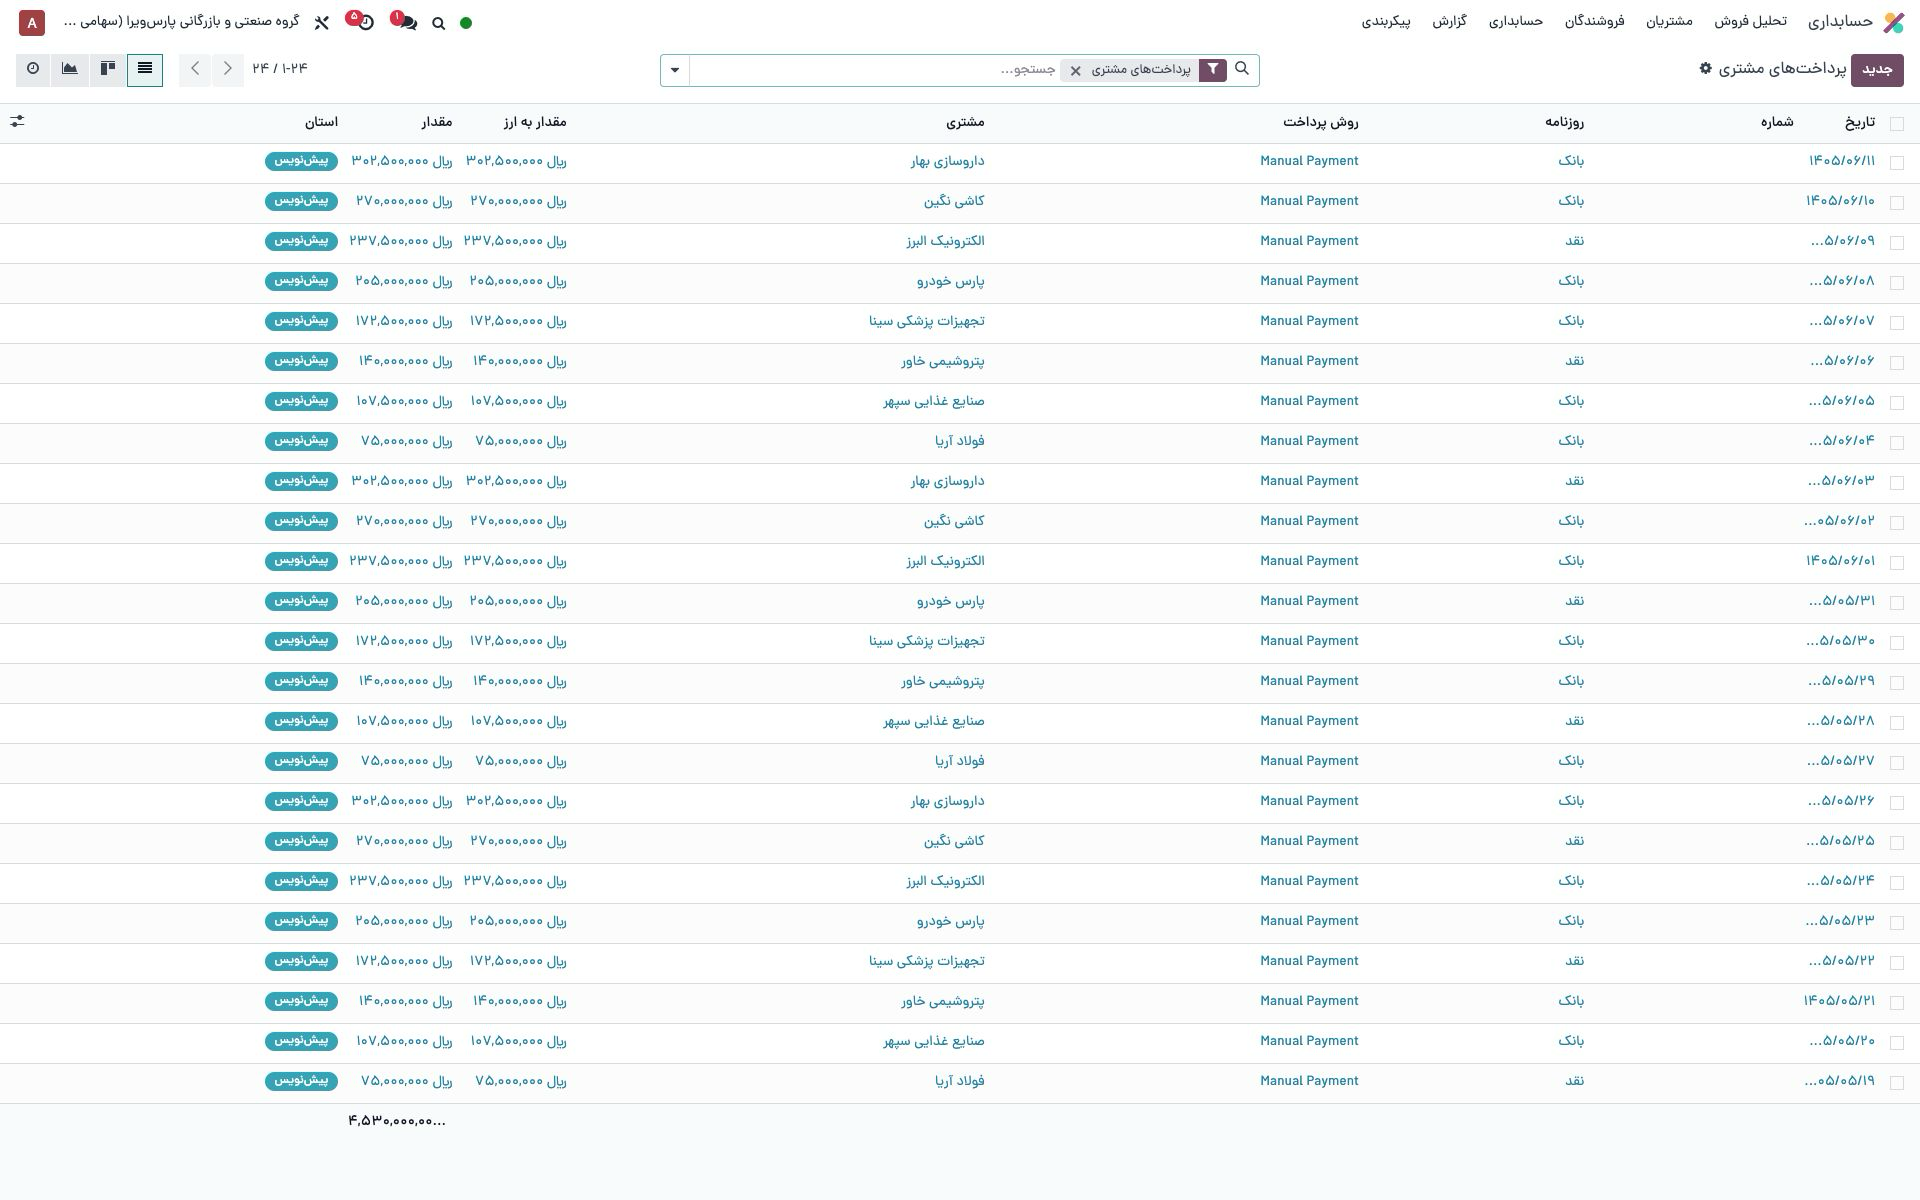Go to next page arrow
The image size is (1920, 1200).
pyautogui.click(x=195, y=69)
